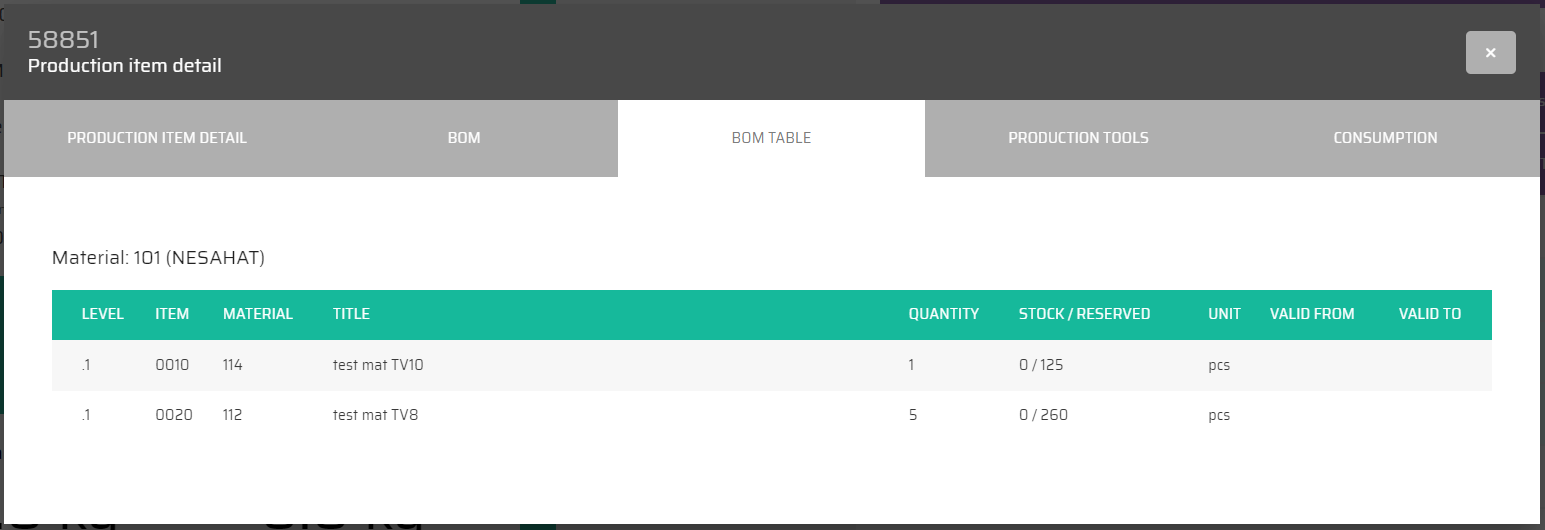The image size is (1545, 530).
Task: Click material number 112 in the table
Action: tap(233, 415)
